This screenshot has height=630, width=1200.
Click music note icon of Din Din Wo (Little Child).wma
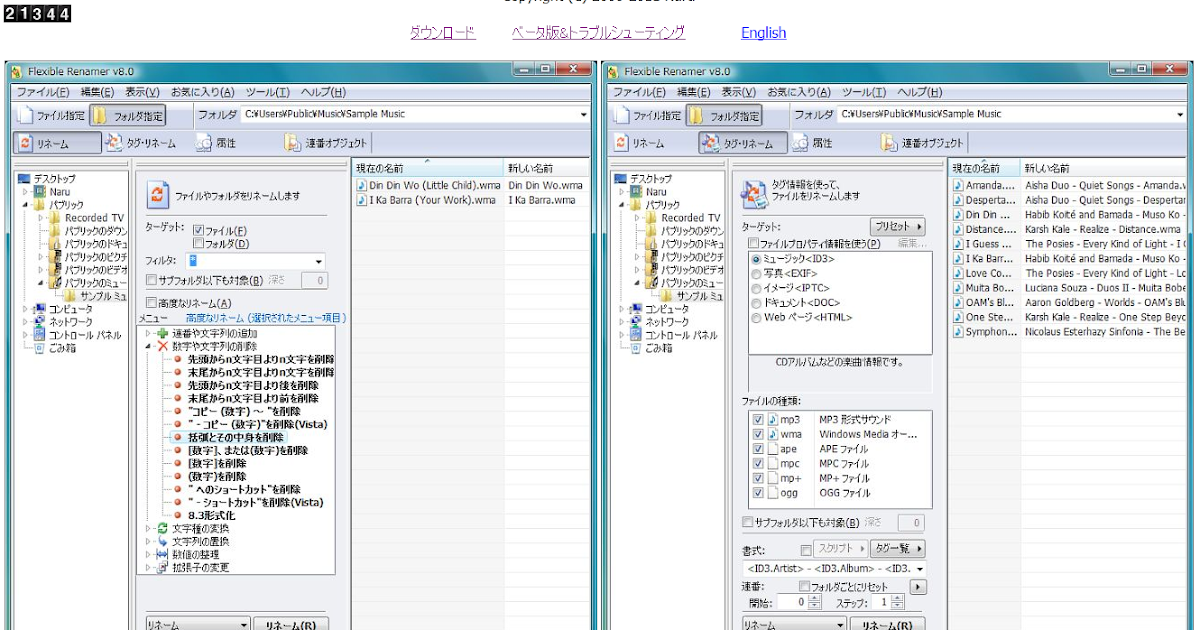(361, 185)
